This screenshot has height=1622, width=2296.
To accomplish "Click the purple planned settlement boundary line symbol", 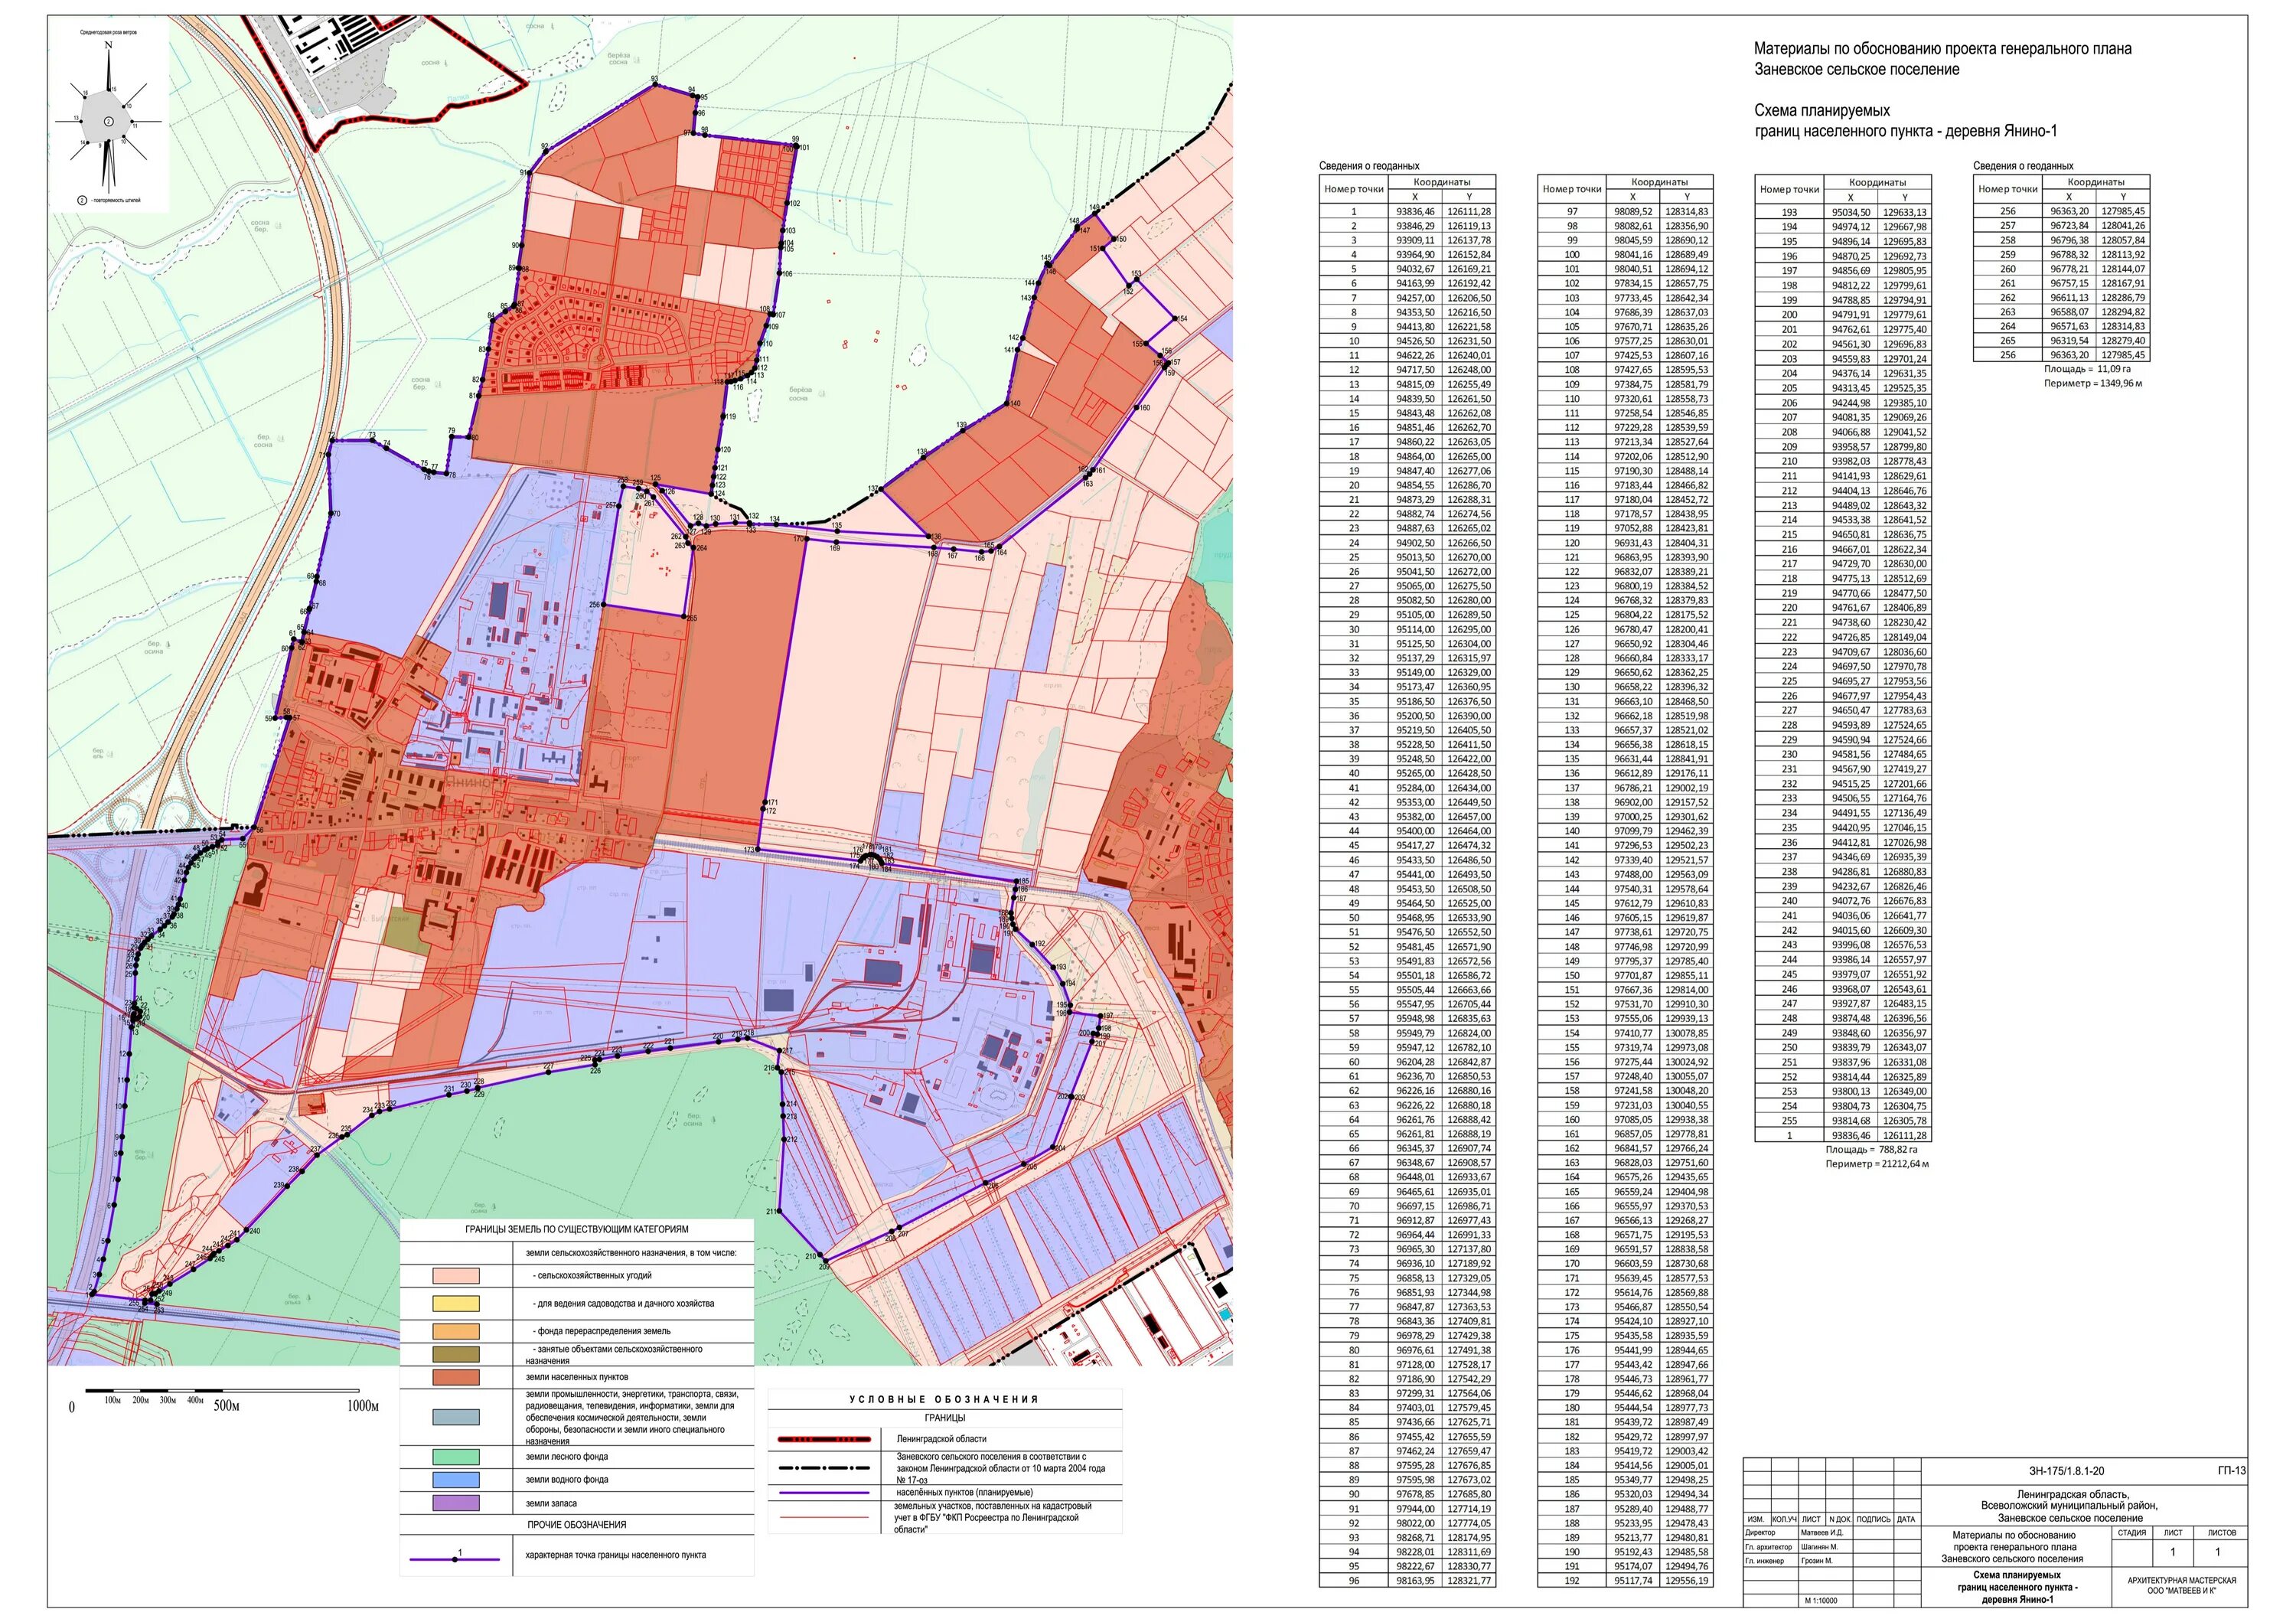I will (x=823, y=1493).
